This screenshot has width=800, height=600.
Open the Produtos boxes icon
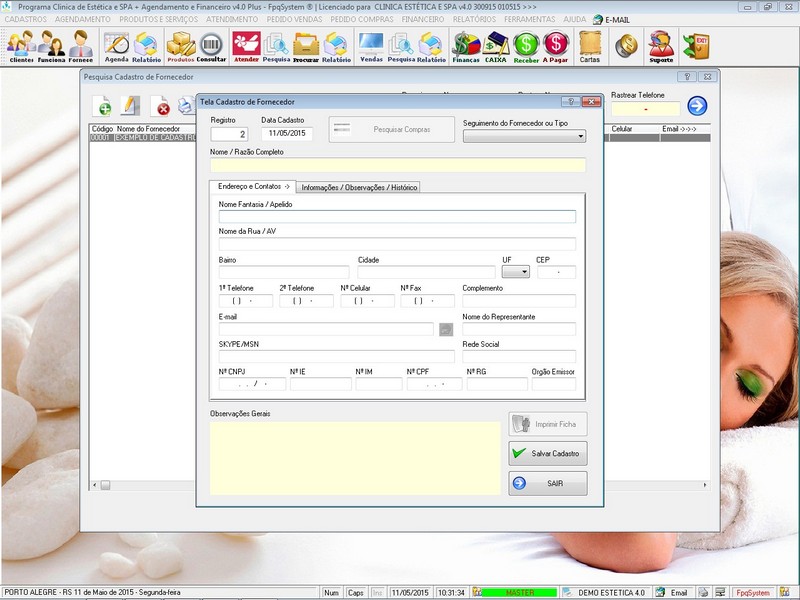(181, 47)
